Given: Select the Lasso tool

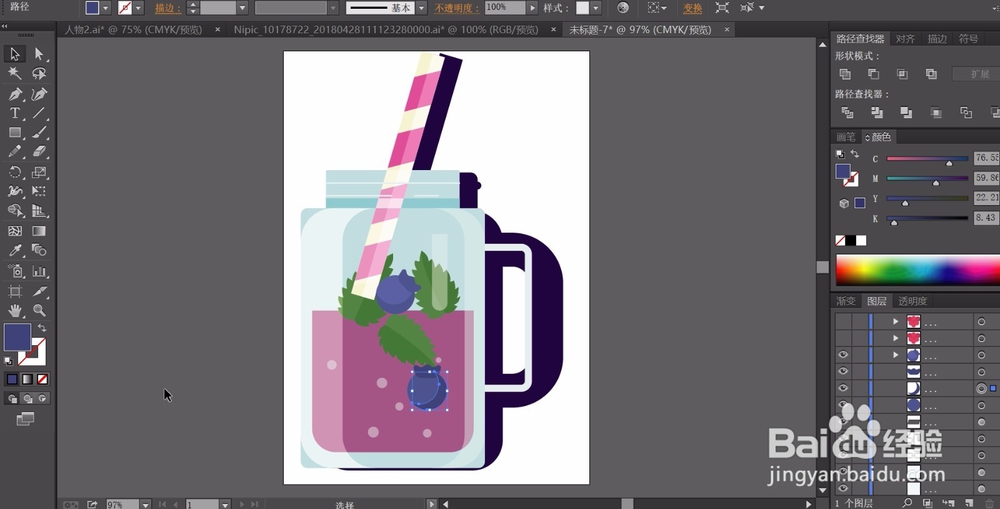Looking at the screenshot, I should point(39,74).
